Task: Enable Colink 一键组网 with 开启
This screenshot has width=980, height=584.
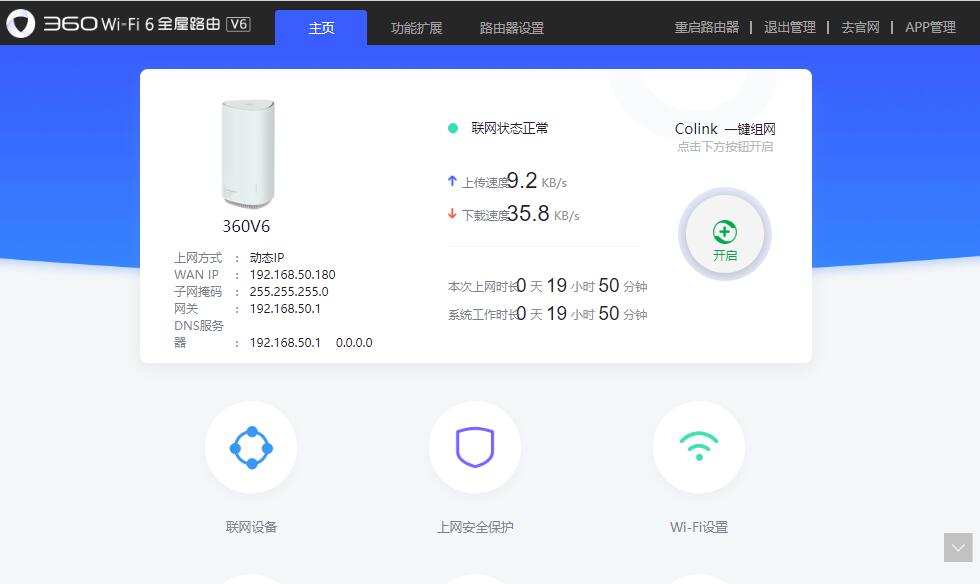Action: (x=723, y=234)
